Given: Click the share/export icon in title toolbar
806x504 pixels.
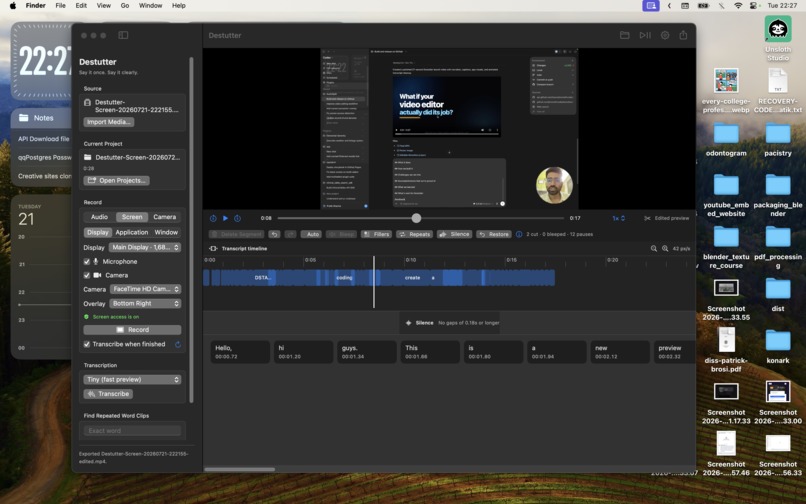Looking at the screenshot, I should click(683, 35).
